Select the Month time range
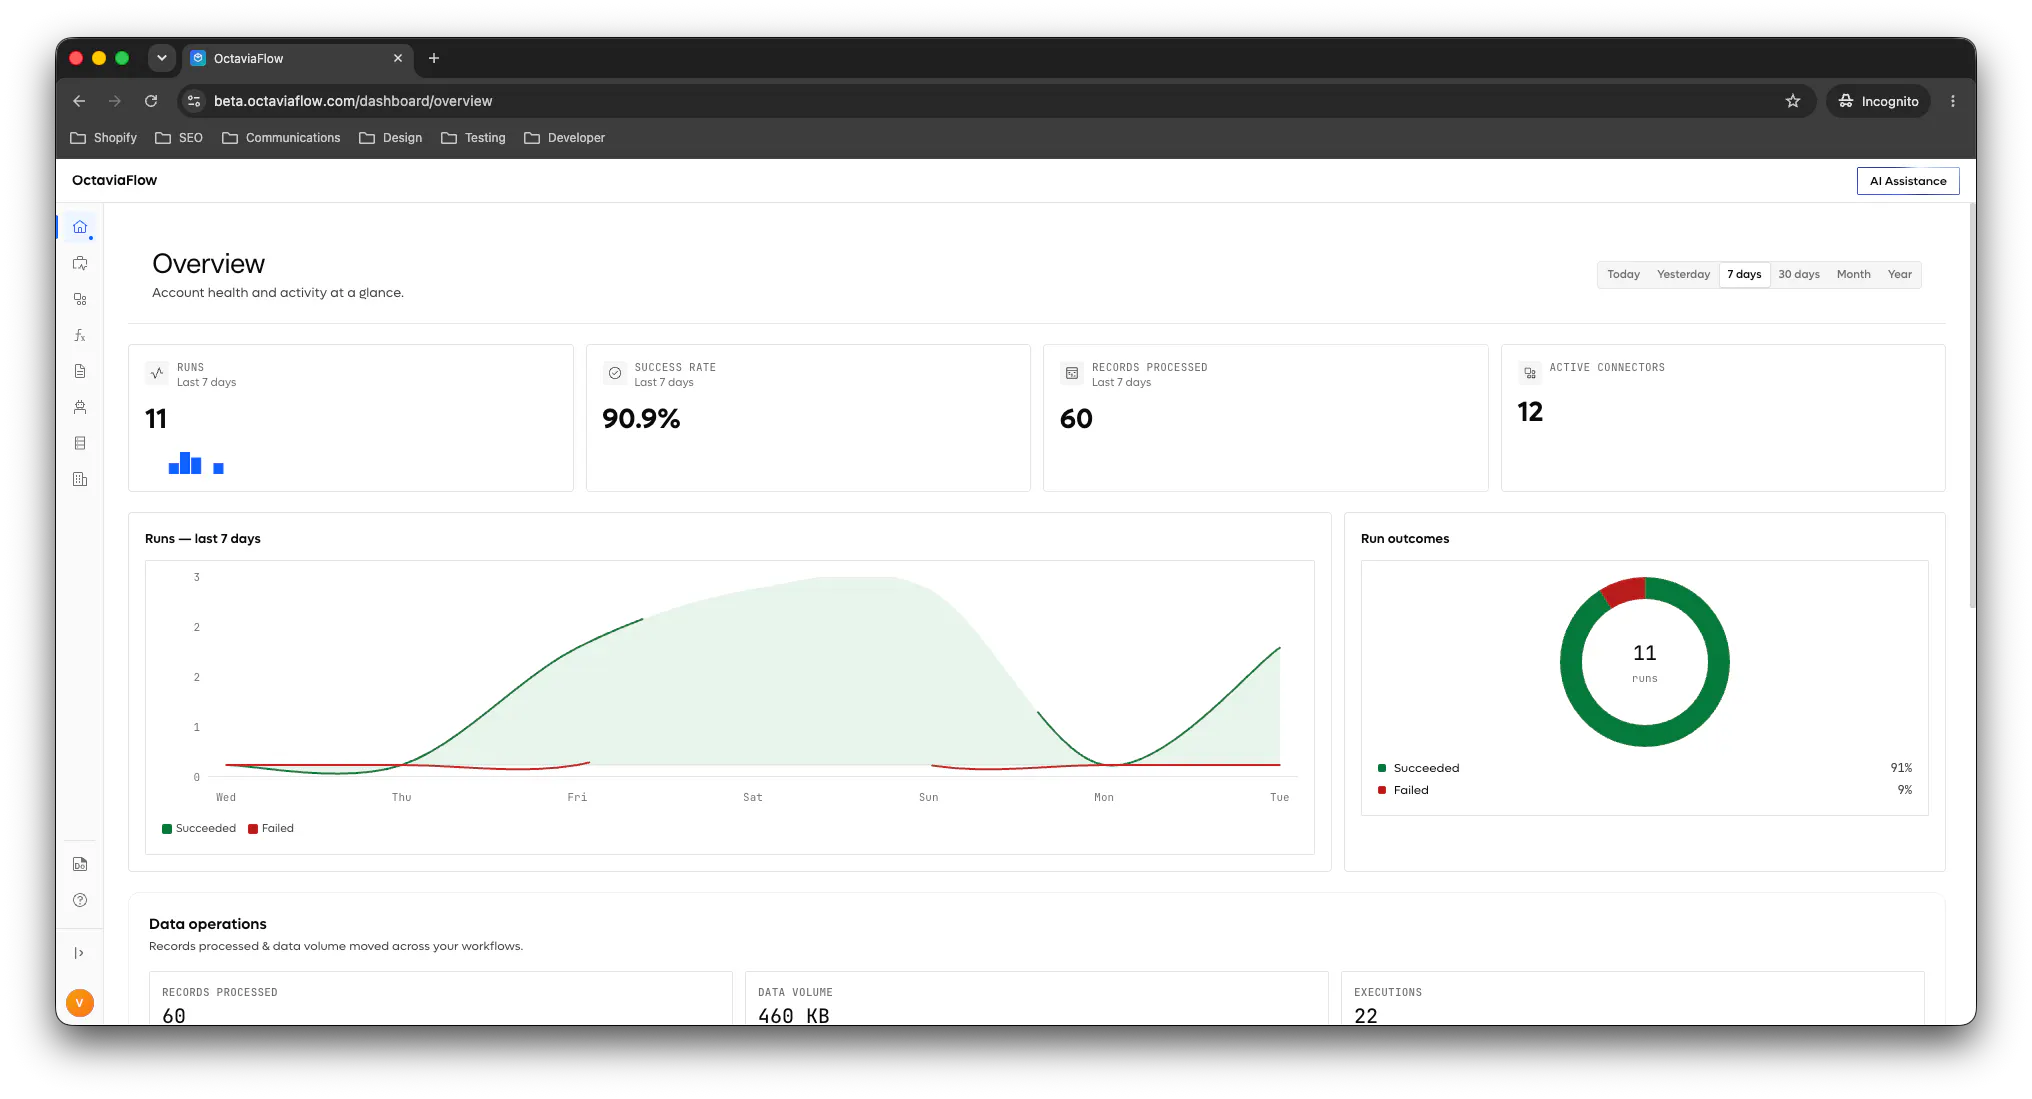 tap(1853, 275)
